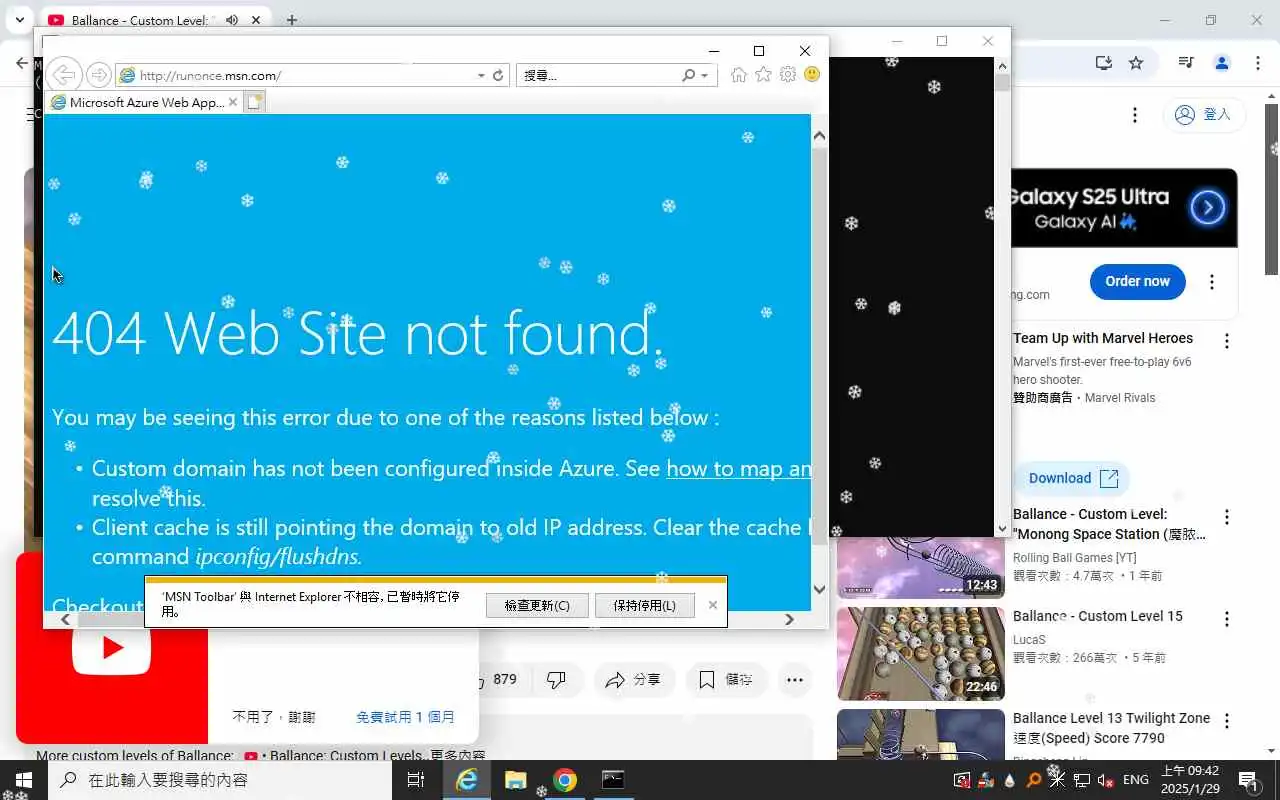Click IE vertical scrollbar up arrow
This screenshot has height=800, width=1280.
click(819, 136)
